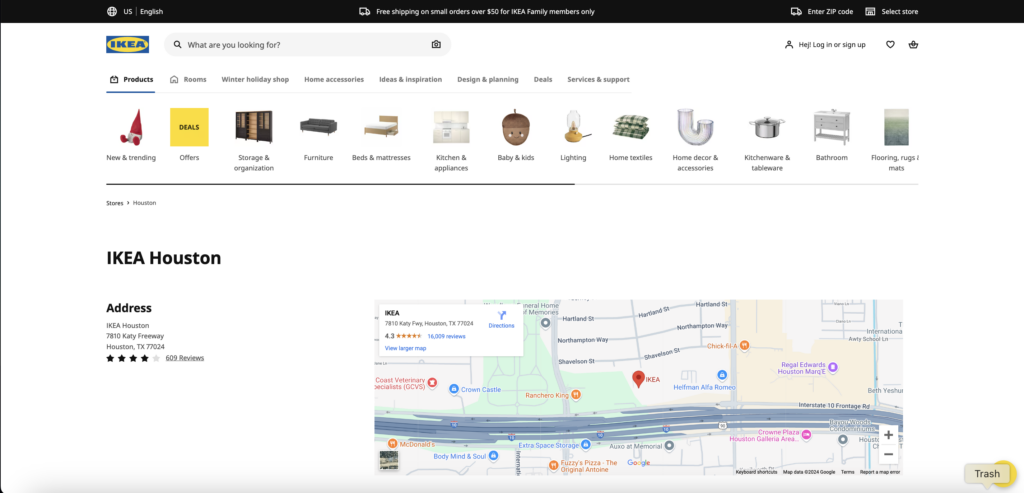
Task: Select the Flooring, rugs & mats image
Action: (x=896, y=127)
